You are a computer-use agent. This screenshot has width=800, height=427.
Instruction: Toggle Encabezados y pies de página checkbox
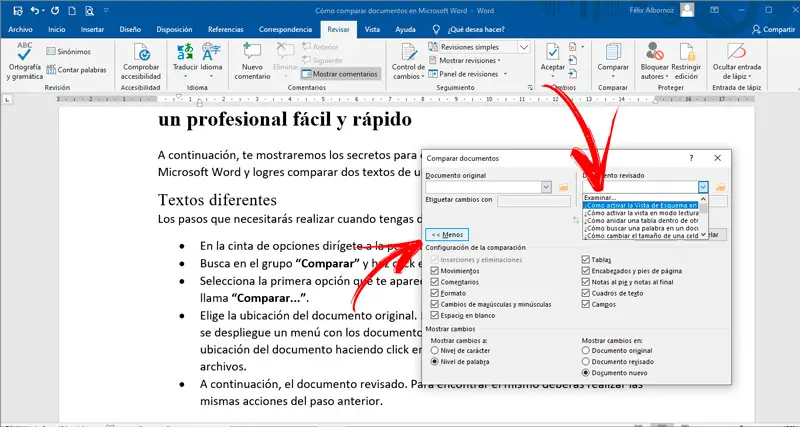point(586,271)
